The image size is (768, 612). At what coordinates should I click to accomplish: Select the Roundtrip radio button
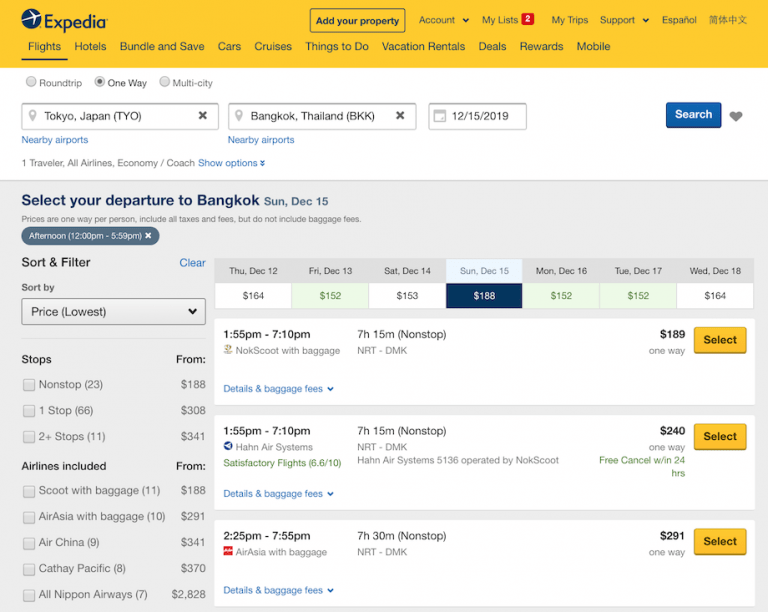click(31, 82)
